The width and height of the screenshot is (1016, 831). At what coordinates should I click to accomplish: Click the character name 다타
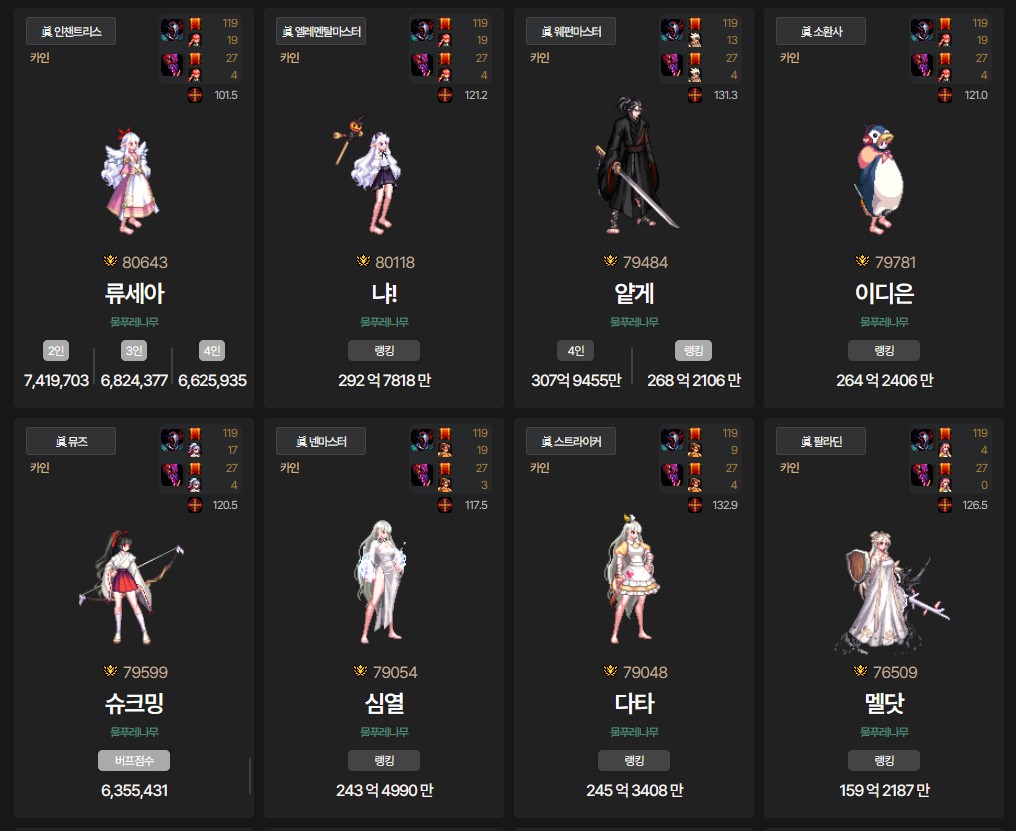[634, 704]
